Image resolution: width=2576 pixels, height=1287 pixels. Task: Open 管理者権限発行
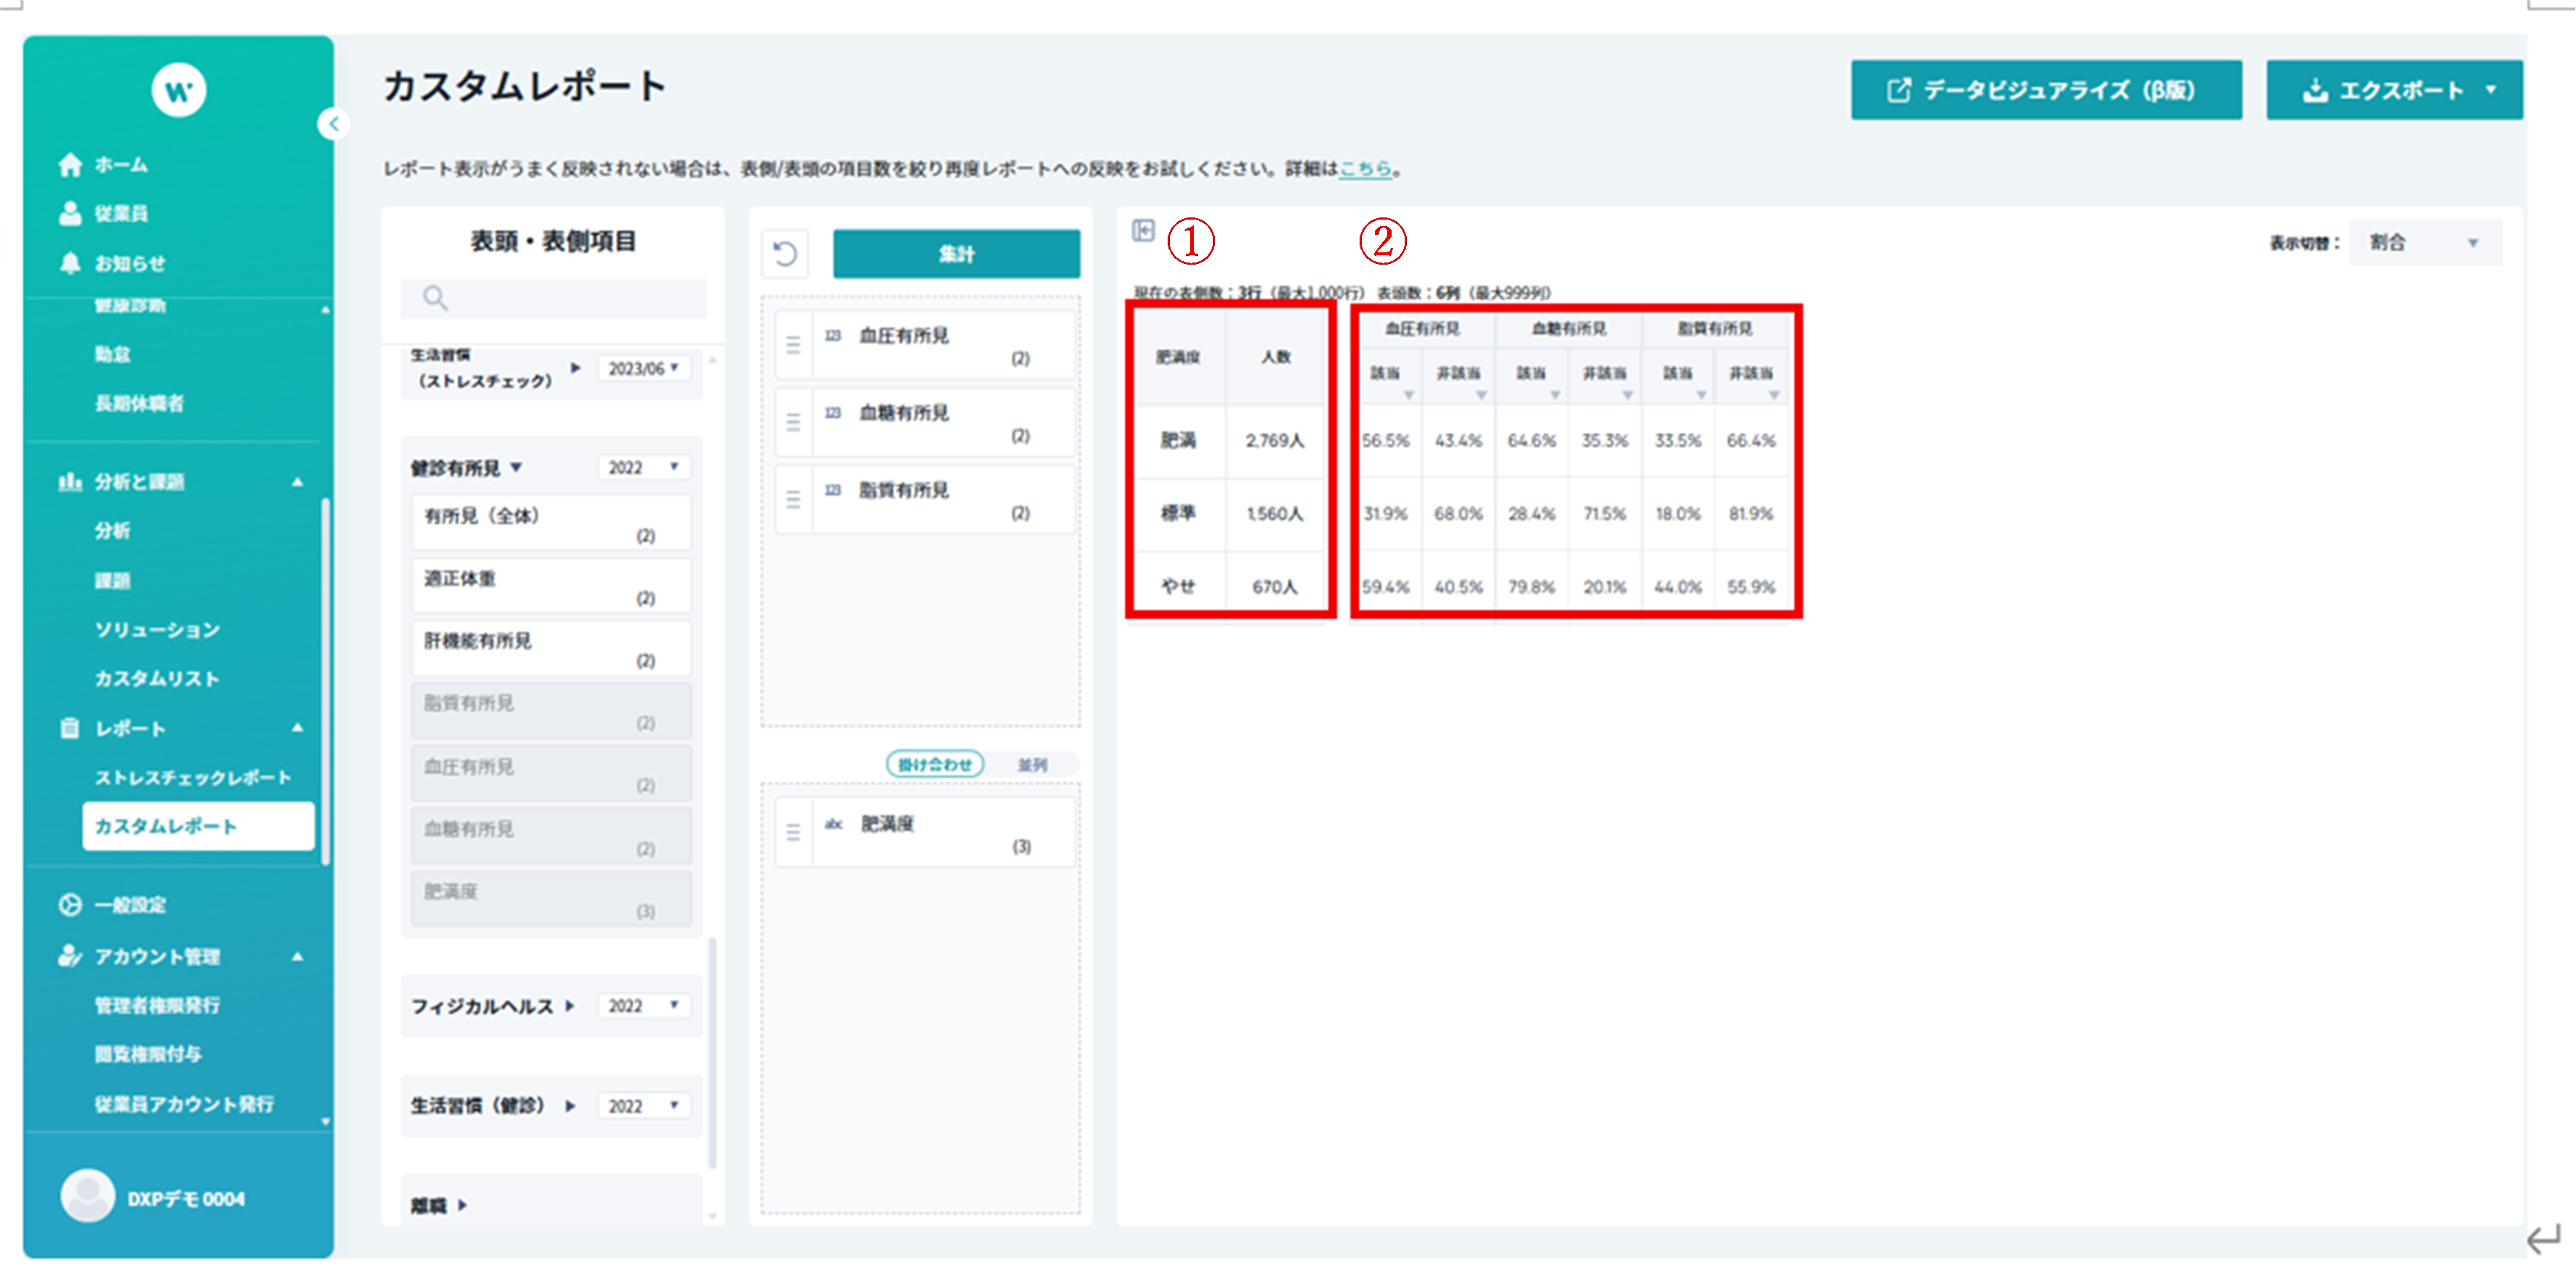[157, 1005]
